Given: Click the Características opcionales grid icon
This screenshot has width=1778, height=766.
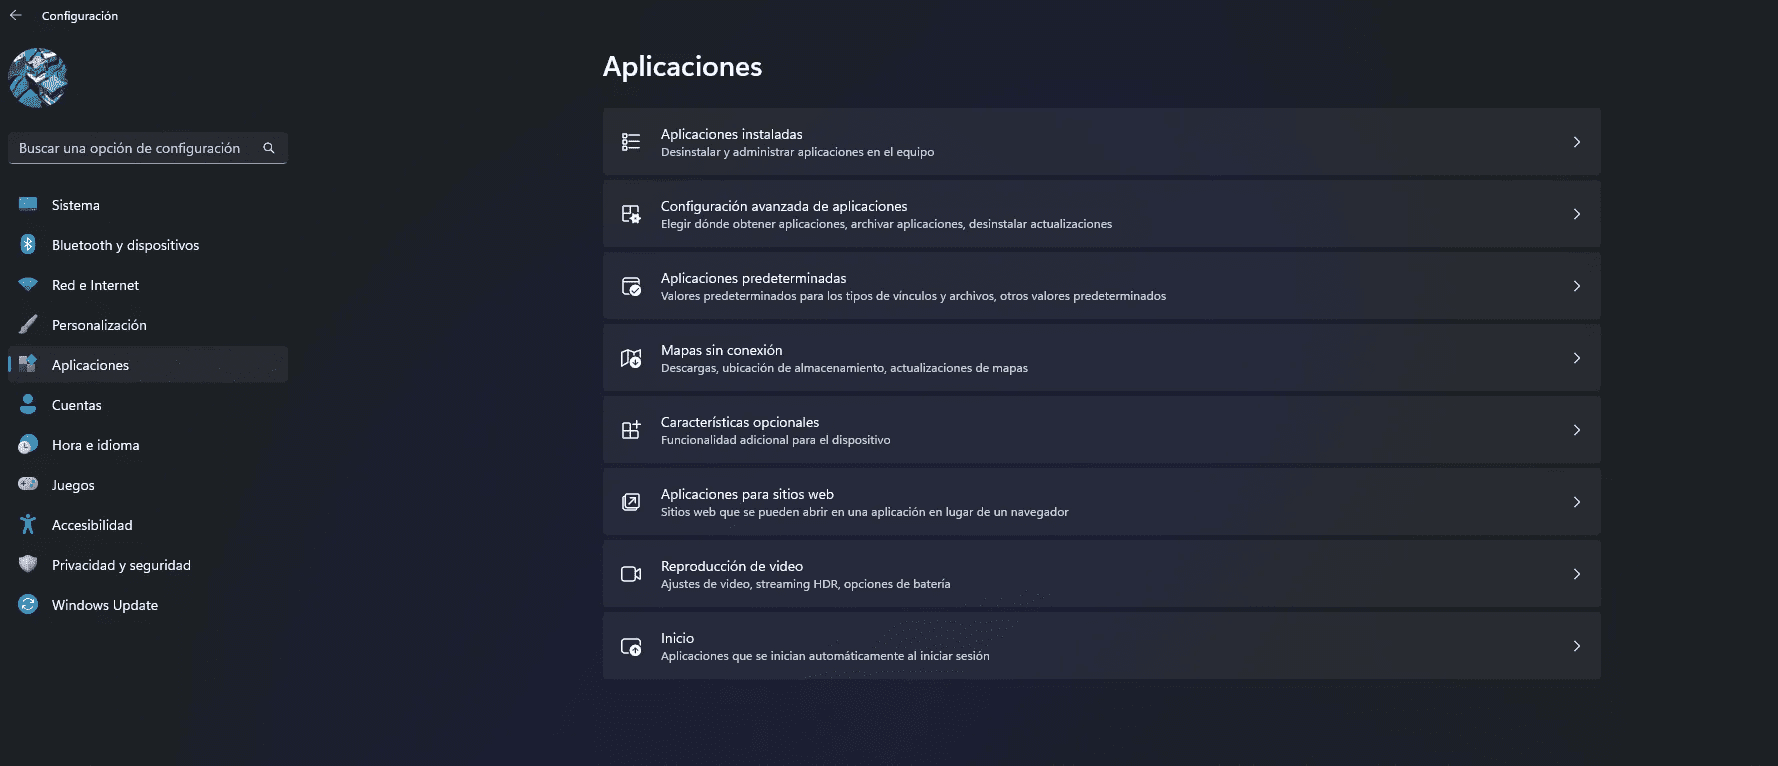Looking at the screenshot, I should click(631, 430).
